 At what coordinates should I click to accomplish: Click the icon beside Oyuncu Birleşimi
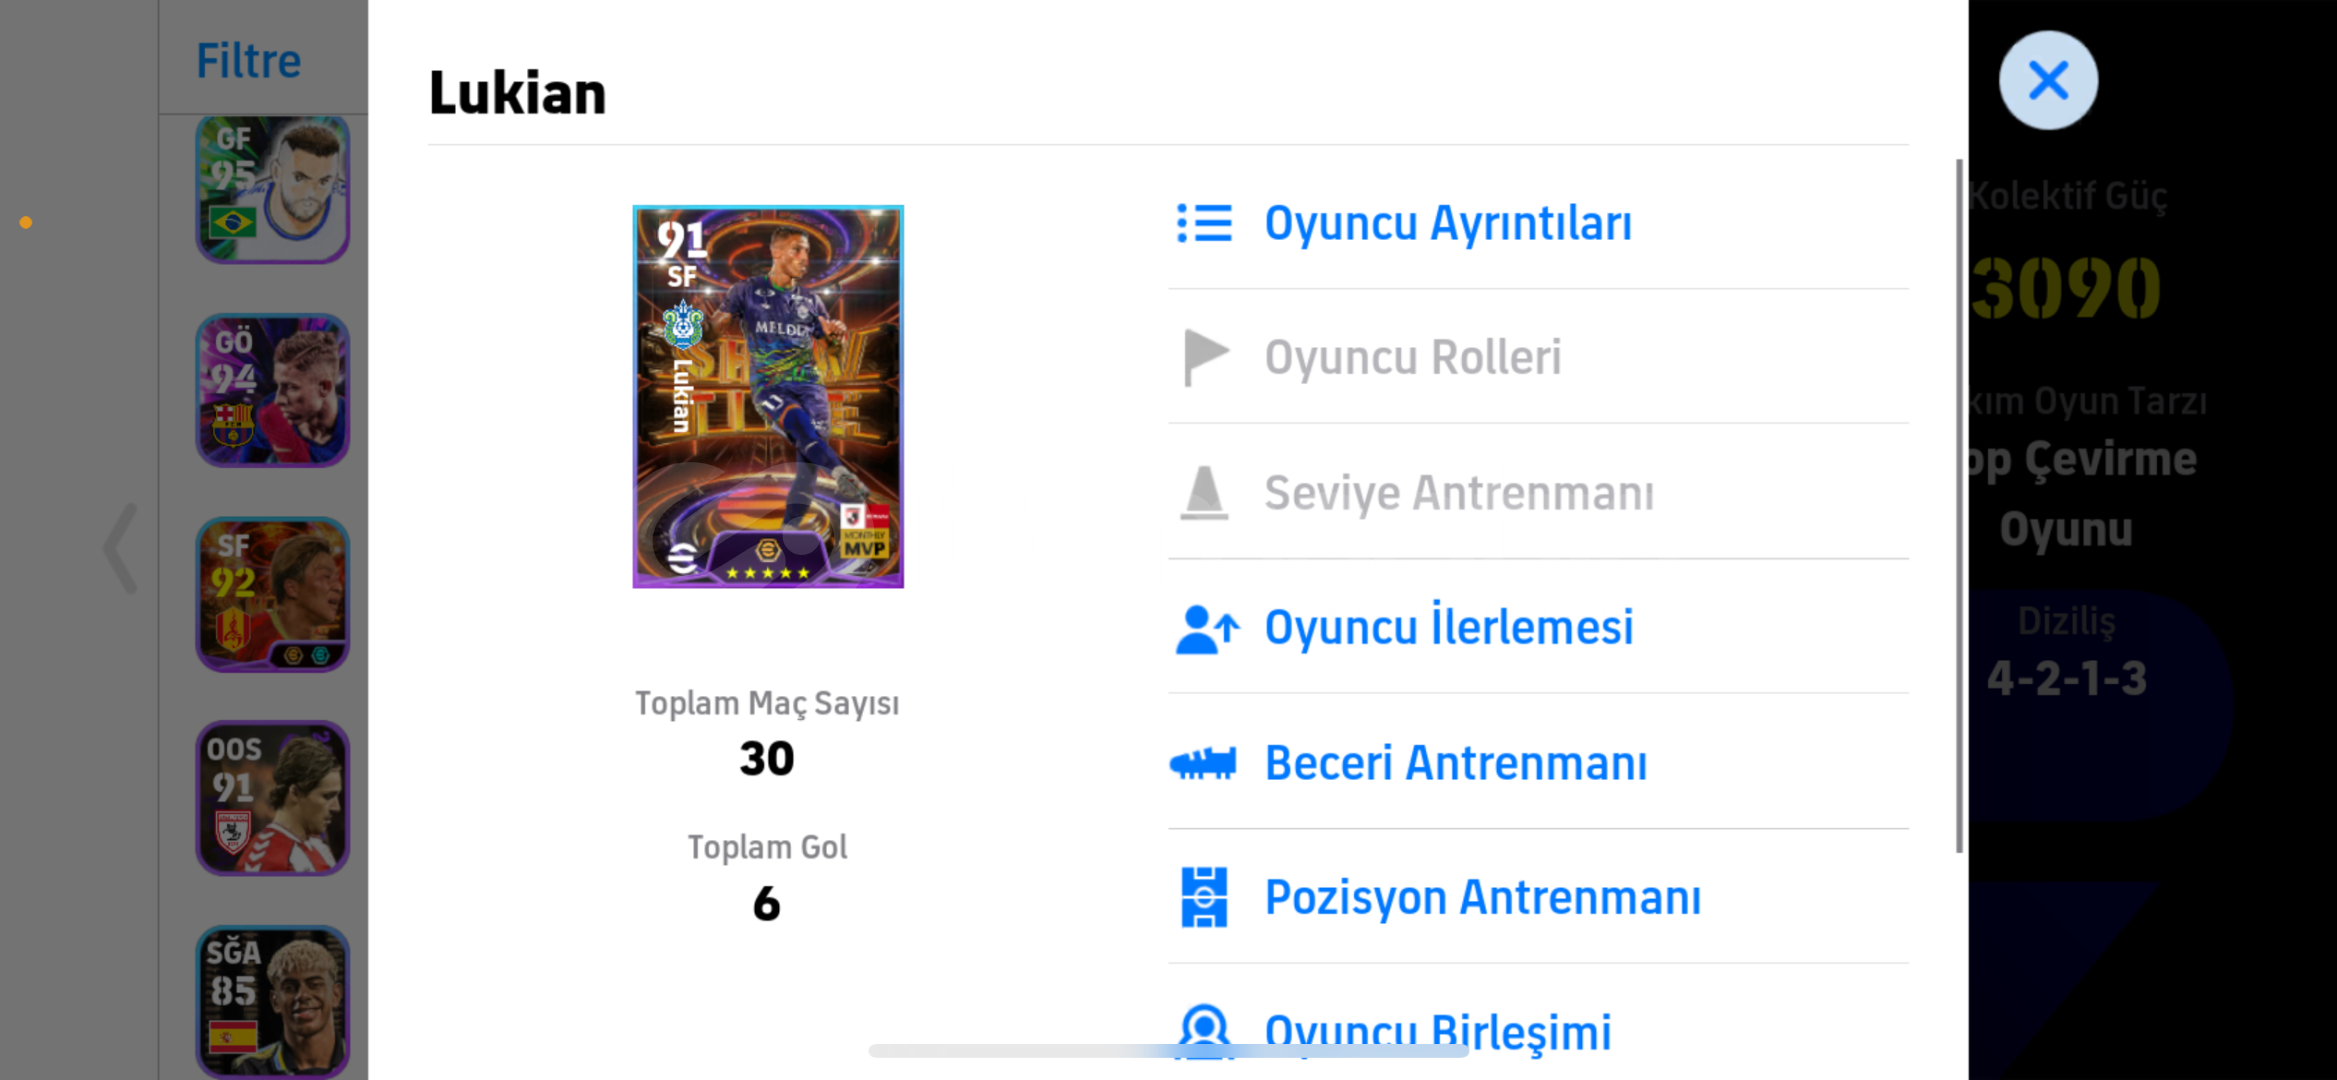click(x=1204, y=1030)
